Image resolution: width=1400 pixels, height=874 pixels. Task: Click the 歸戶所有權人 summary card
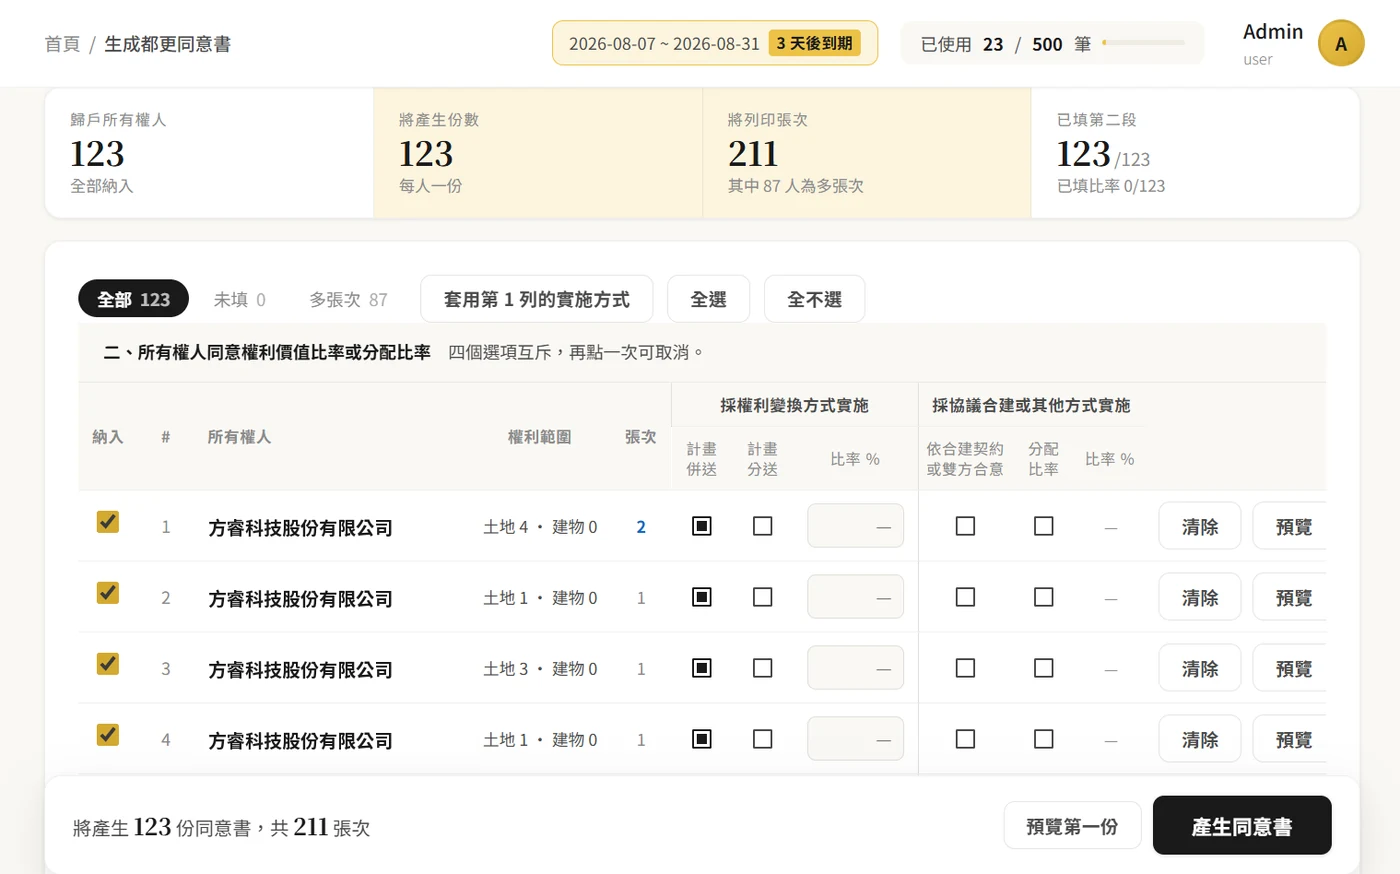pyautogui.click(x=209, y=153)
